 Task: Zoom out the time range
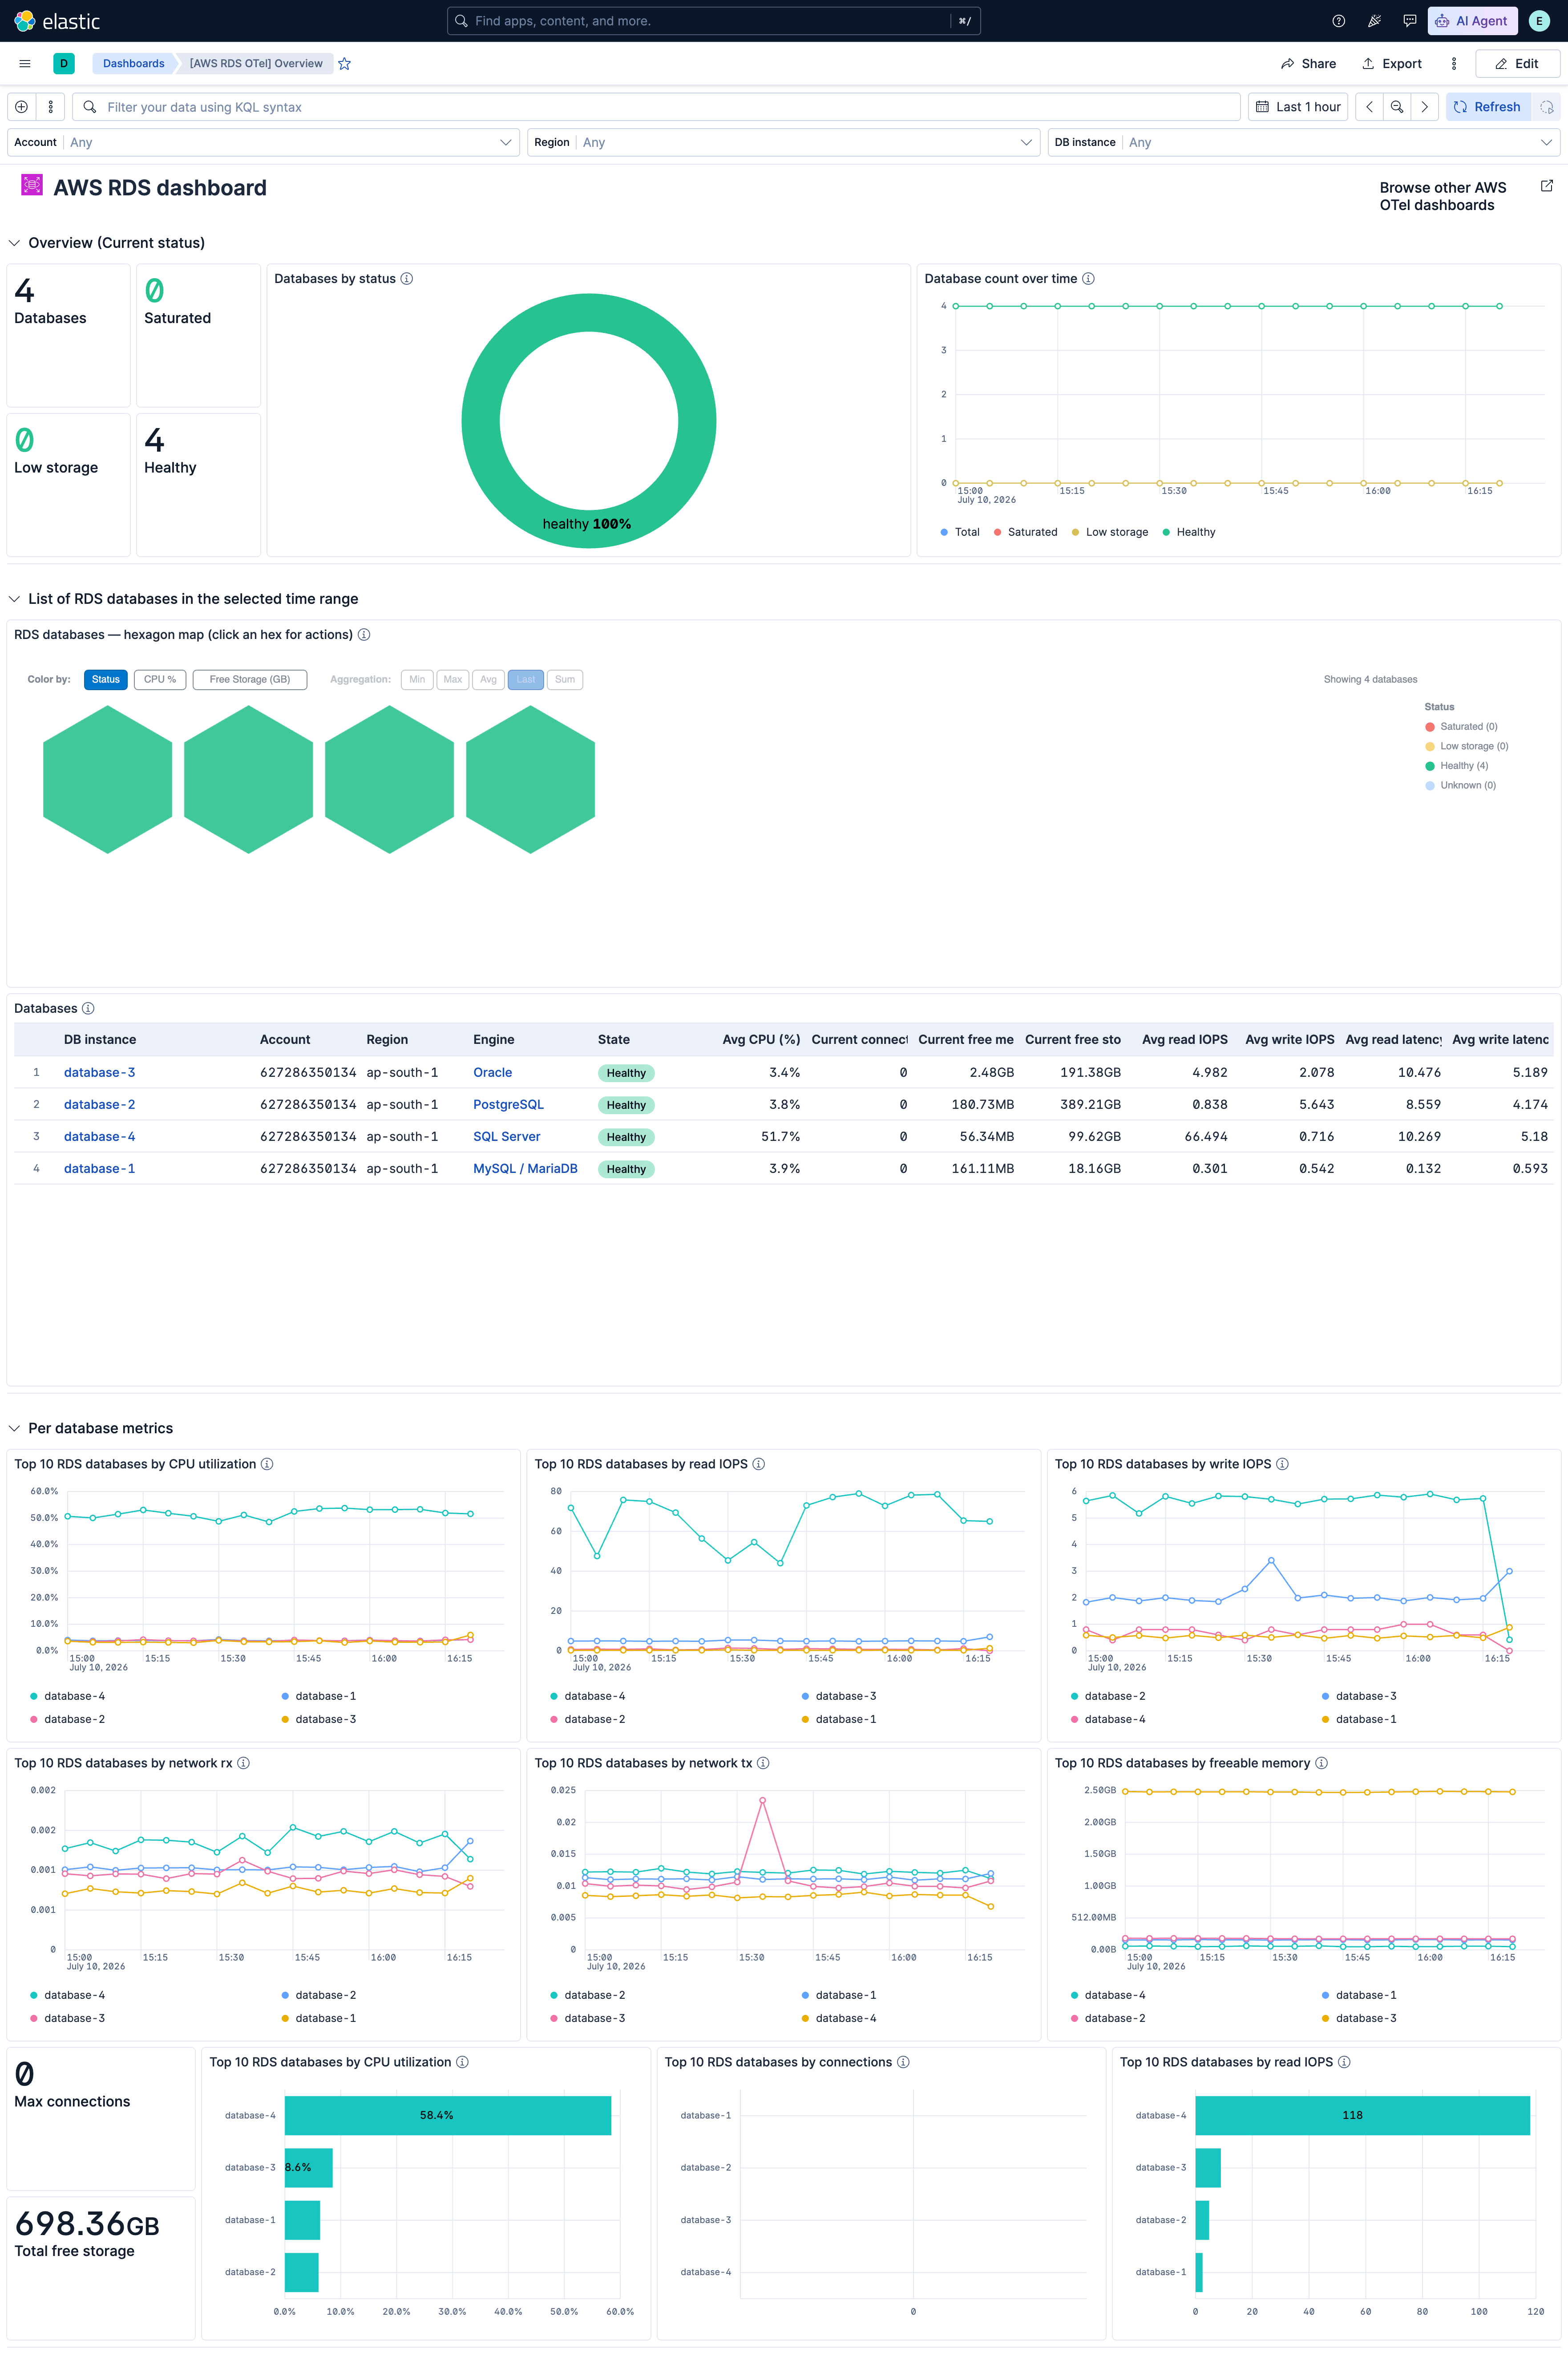click(1397, 107)
